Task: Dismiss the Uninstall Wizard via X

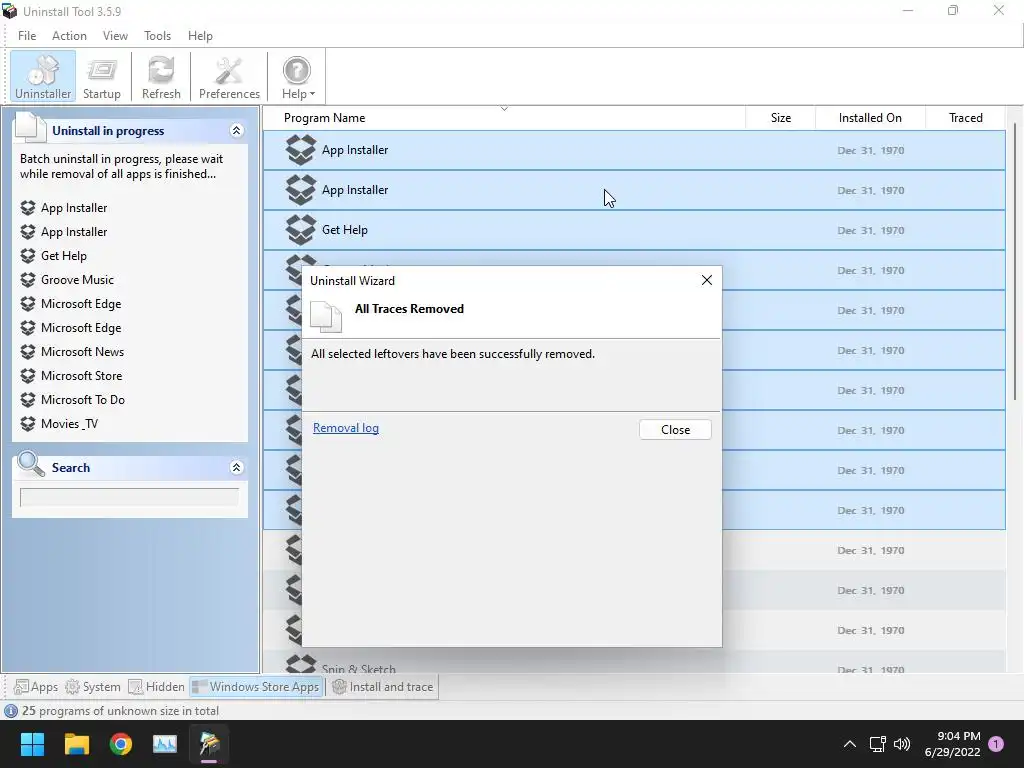Action: (x=707, y=280)
